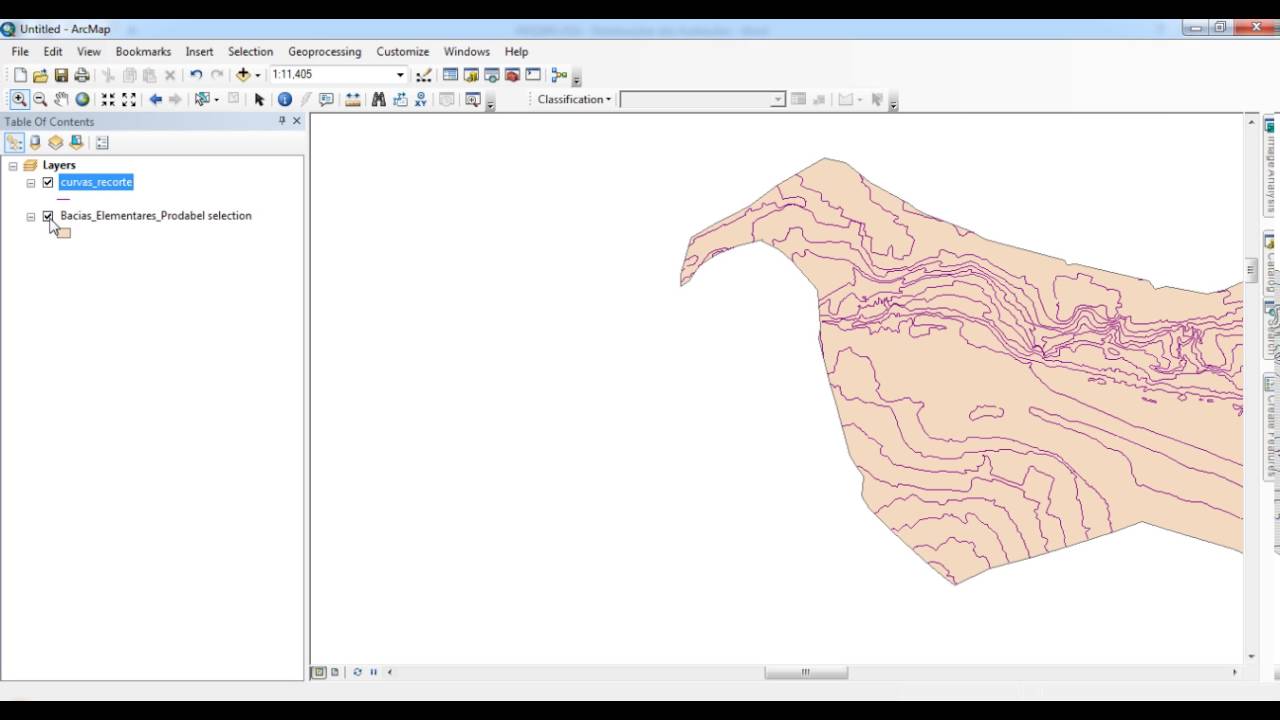Screen dimensions: 1280x720
Task: Open an existing map document
Action: click(x=41, y=75)
